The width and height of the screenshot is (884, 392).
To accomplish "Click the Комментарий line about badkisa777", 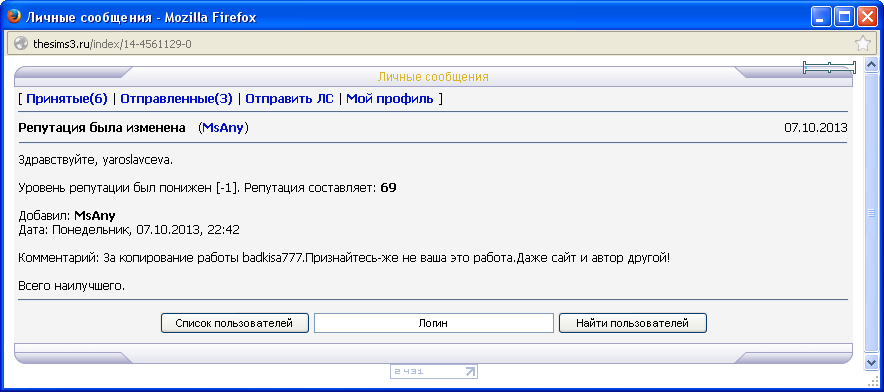I will point(344,258).
